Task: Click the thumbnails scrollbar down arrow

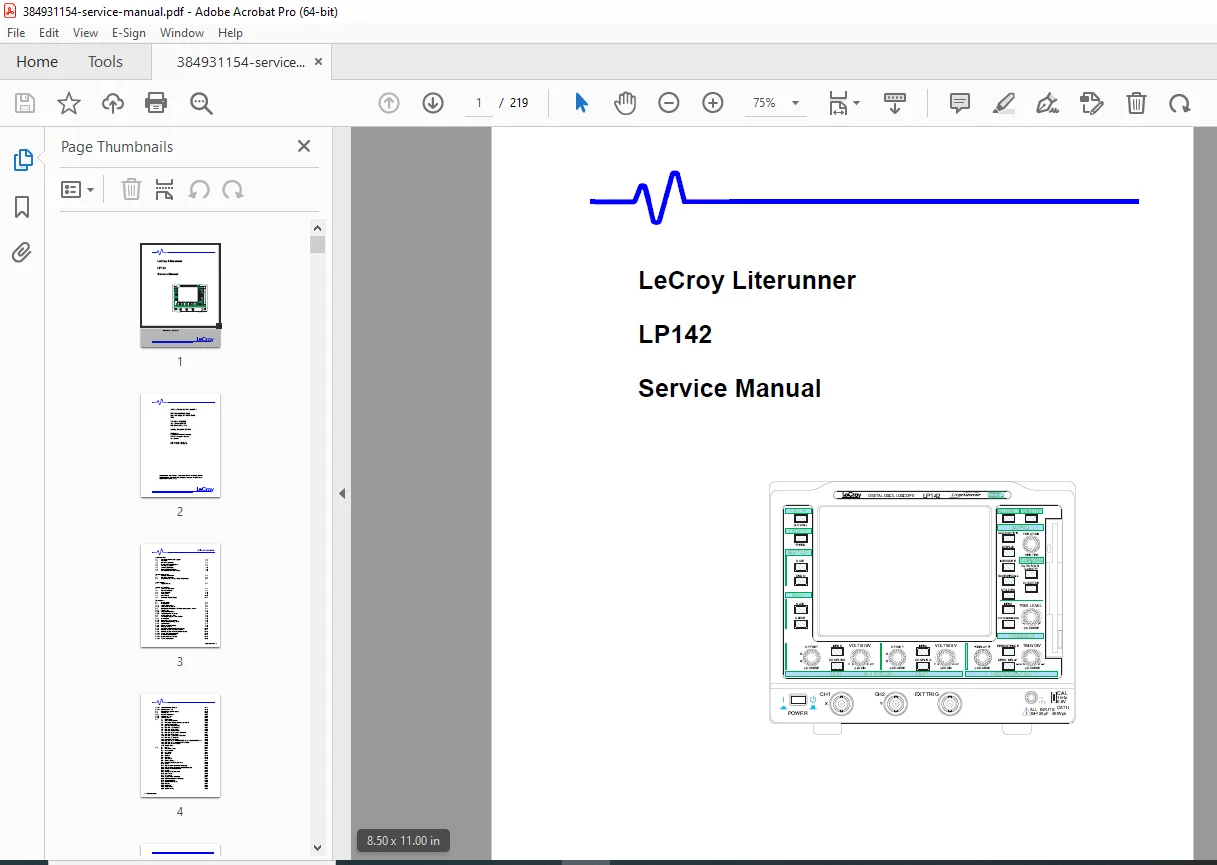Action: tap(318, 848)
